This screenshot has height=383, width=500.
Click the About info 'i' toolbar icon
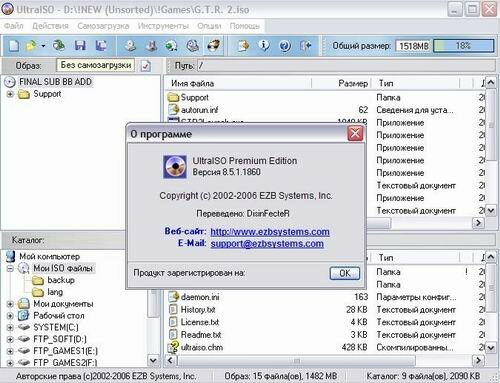(264, 45)
